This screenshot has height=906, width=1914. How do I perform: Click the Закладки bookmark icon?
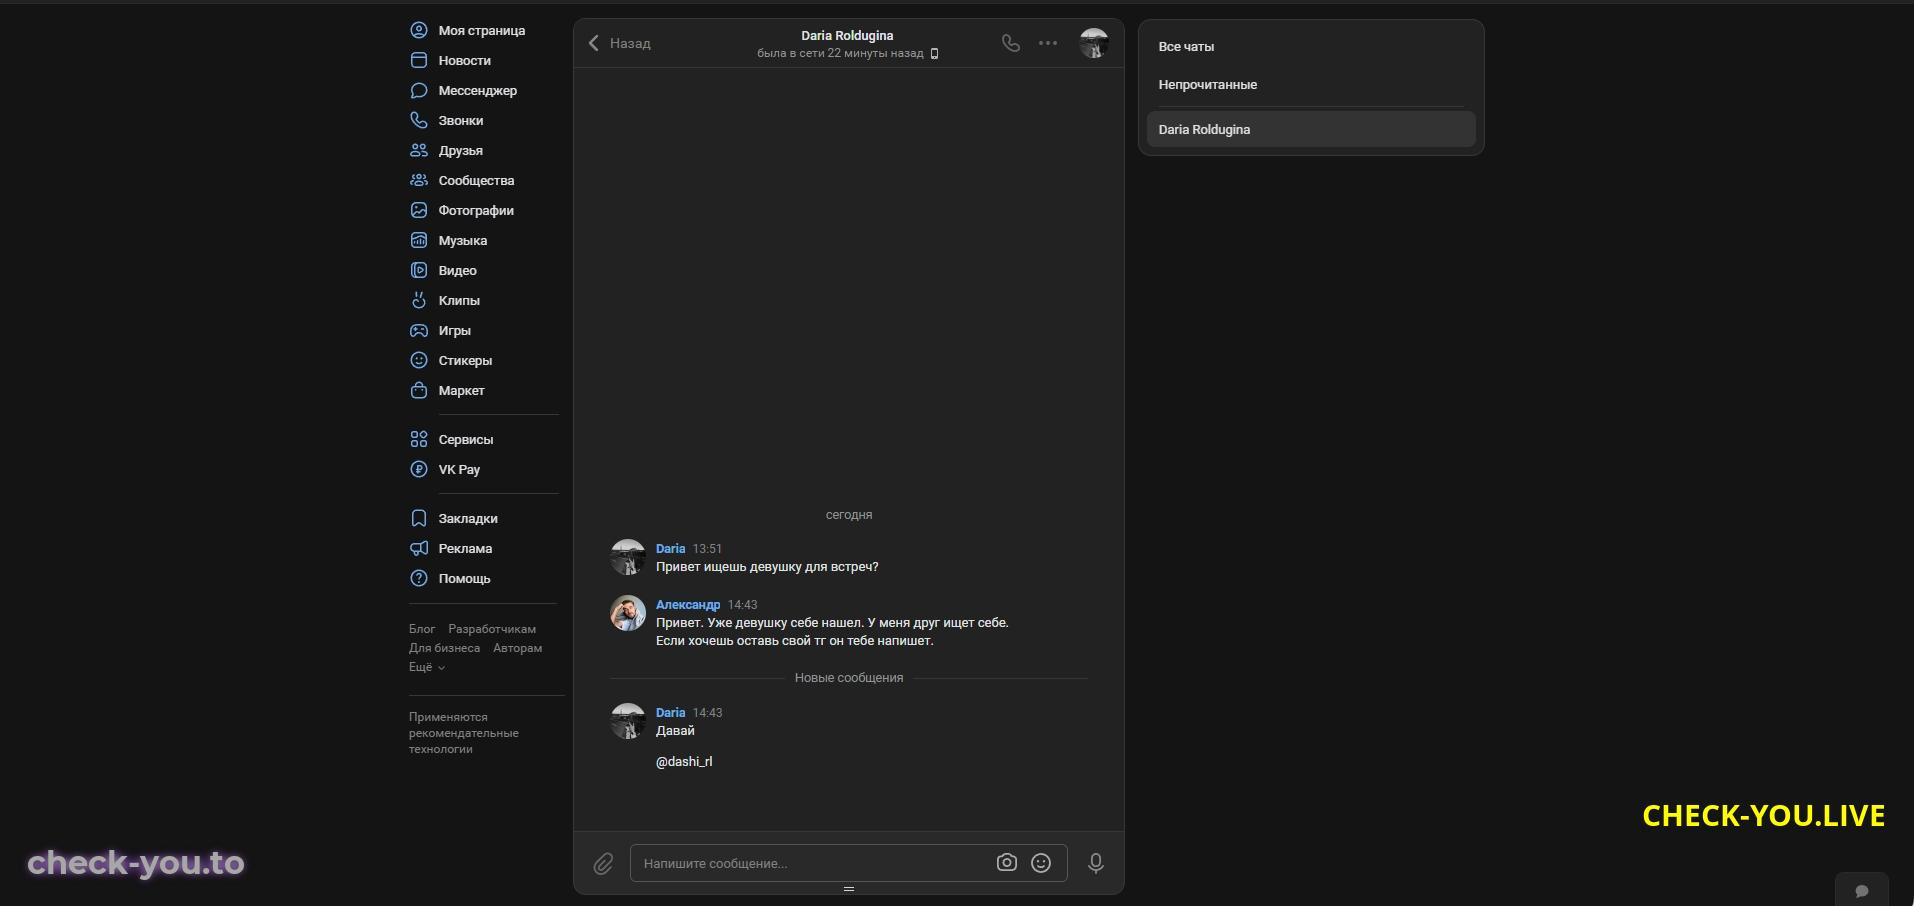tap(419, 519)
